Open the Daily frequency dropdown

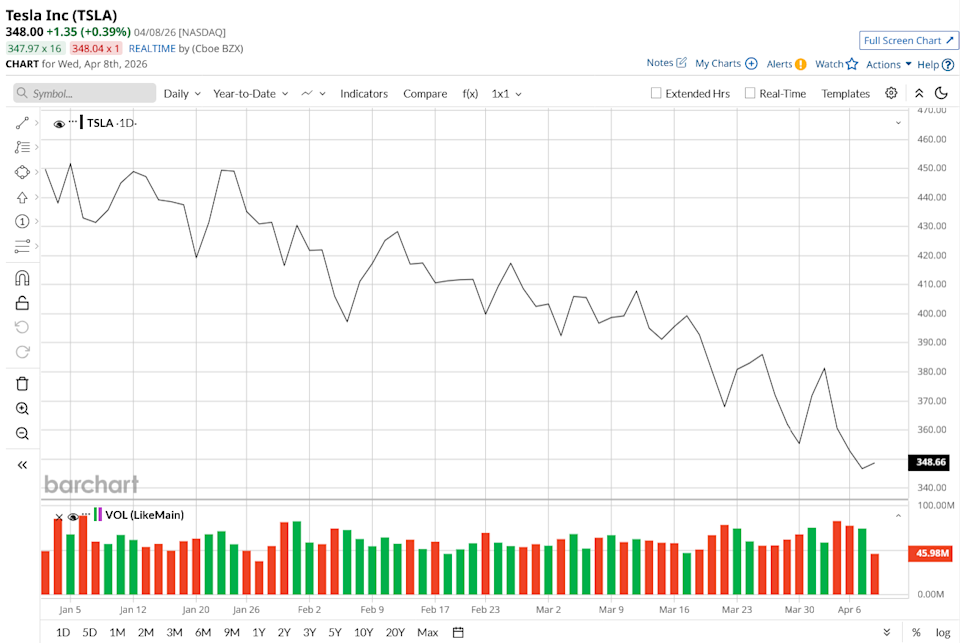[182, 93]
